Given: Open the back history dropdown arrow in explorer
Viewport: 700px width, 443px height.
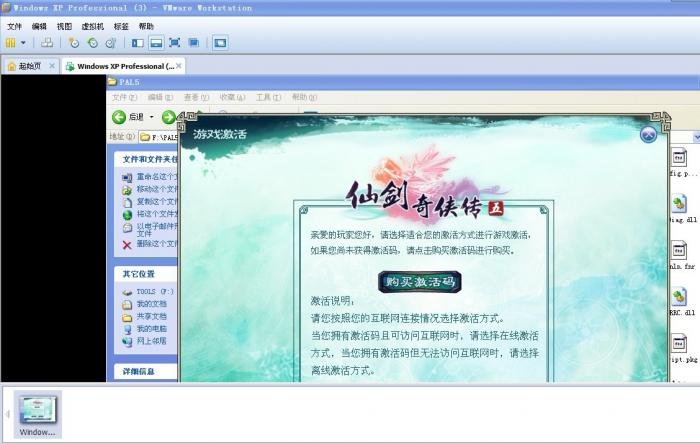Looking at the screenshot, I should point(151,117).
